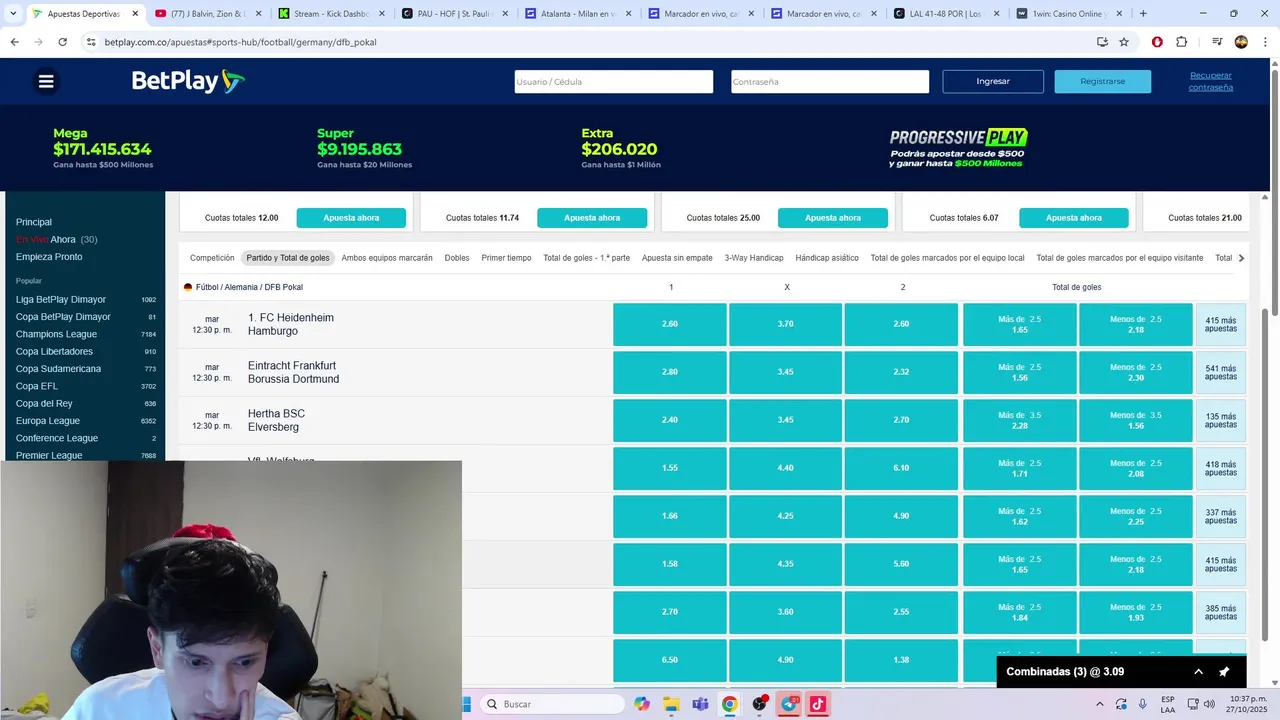Select Más de 3.5 at 2.28 for Hertha
This screenshot has height=720, width=1280.
click(1020, 420)
